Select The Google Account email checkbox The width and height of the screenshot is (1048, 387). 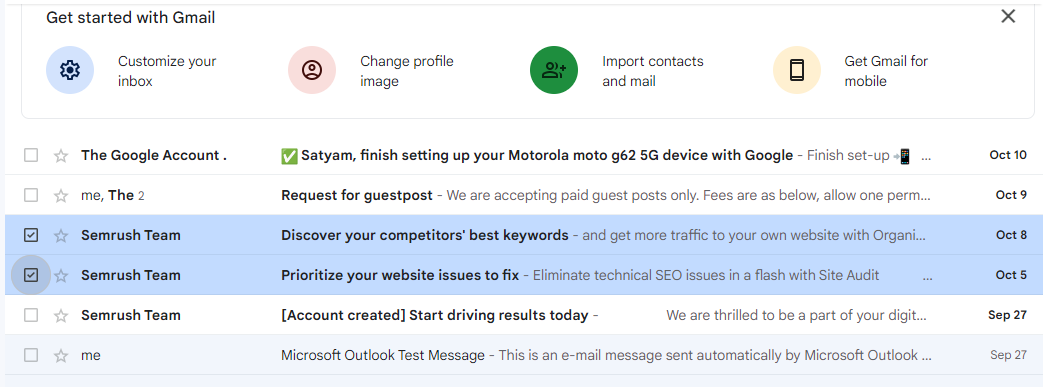click(31, 155)
